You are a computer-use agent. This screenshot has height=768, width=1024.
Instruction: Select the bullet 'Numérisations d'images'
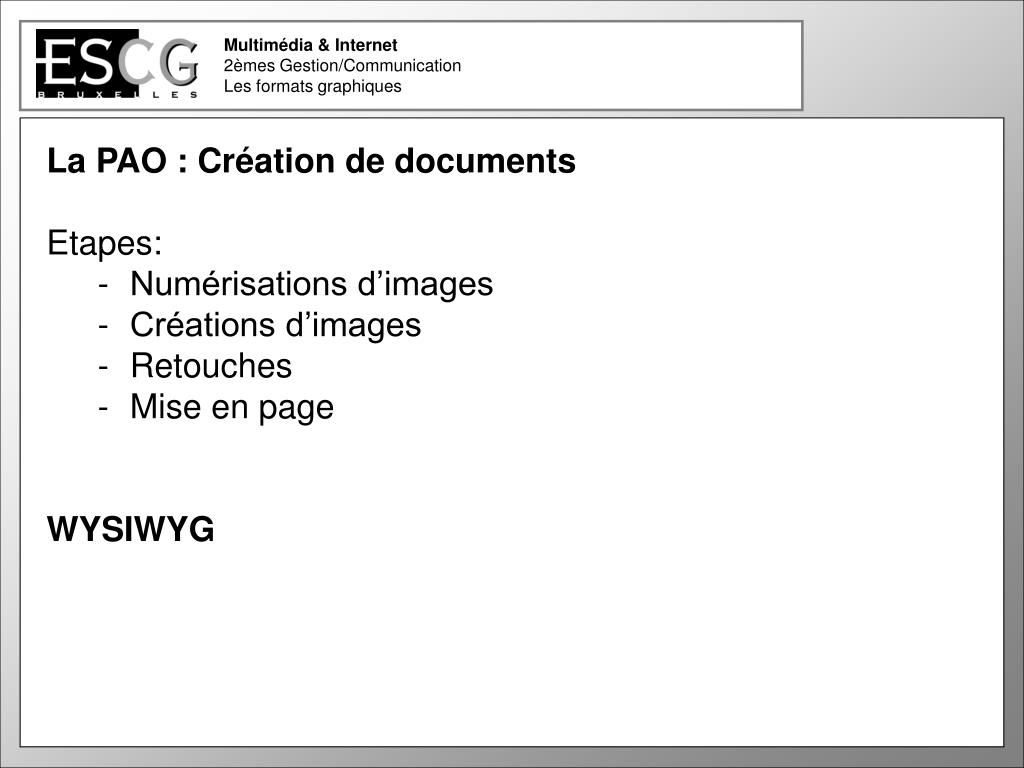coord(312,284)
